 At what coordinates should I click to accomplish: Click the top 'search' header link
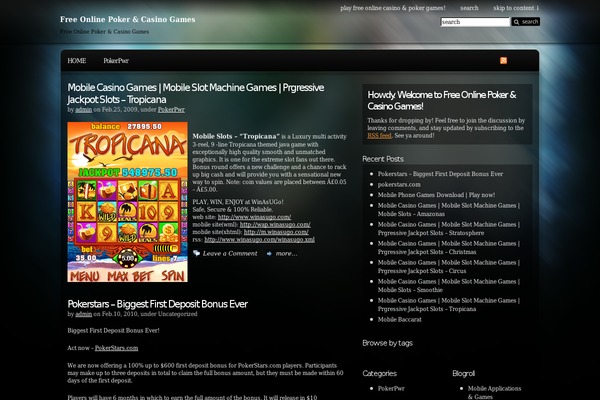click(x=469, y=8)
